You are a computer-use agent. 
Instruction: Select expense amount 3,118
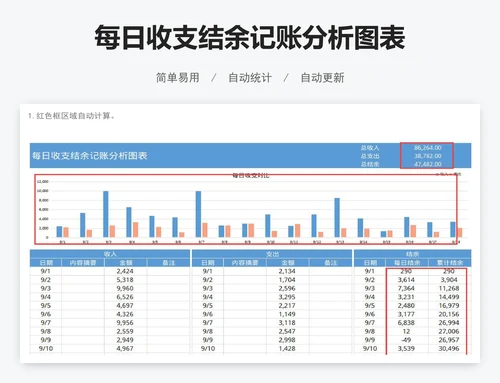click(287, 323)
